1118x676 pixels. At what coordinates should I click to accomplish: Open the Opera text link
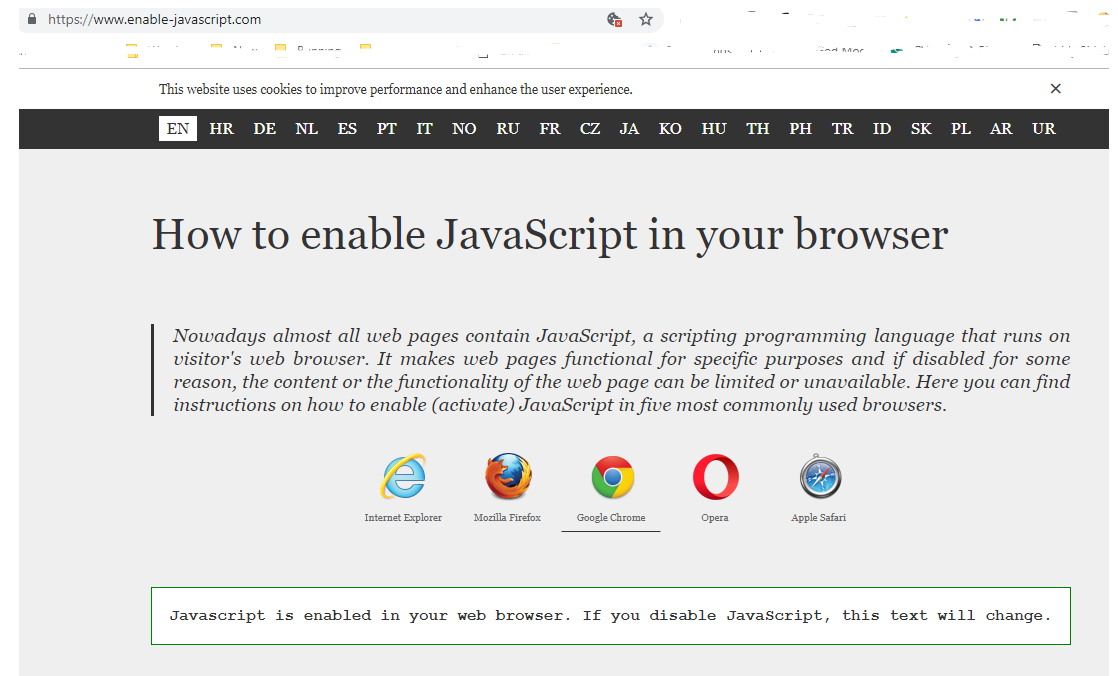point(714,518)
